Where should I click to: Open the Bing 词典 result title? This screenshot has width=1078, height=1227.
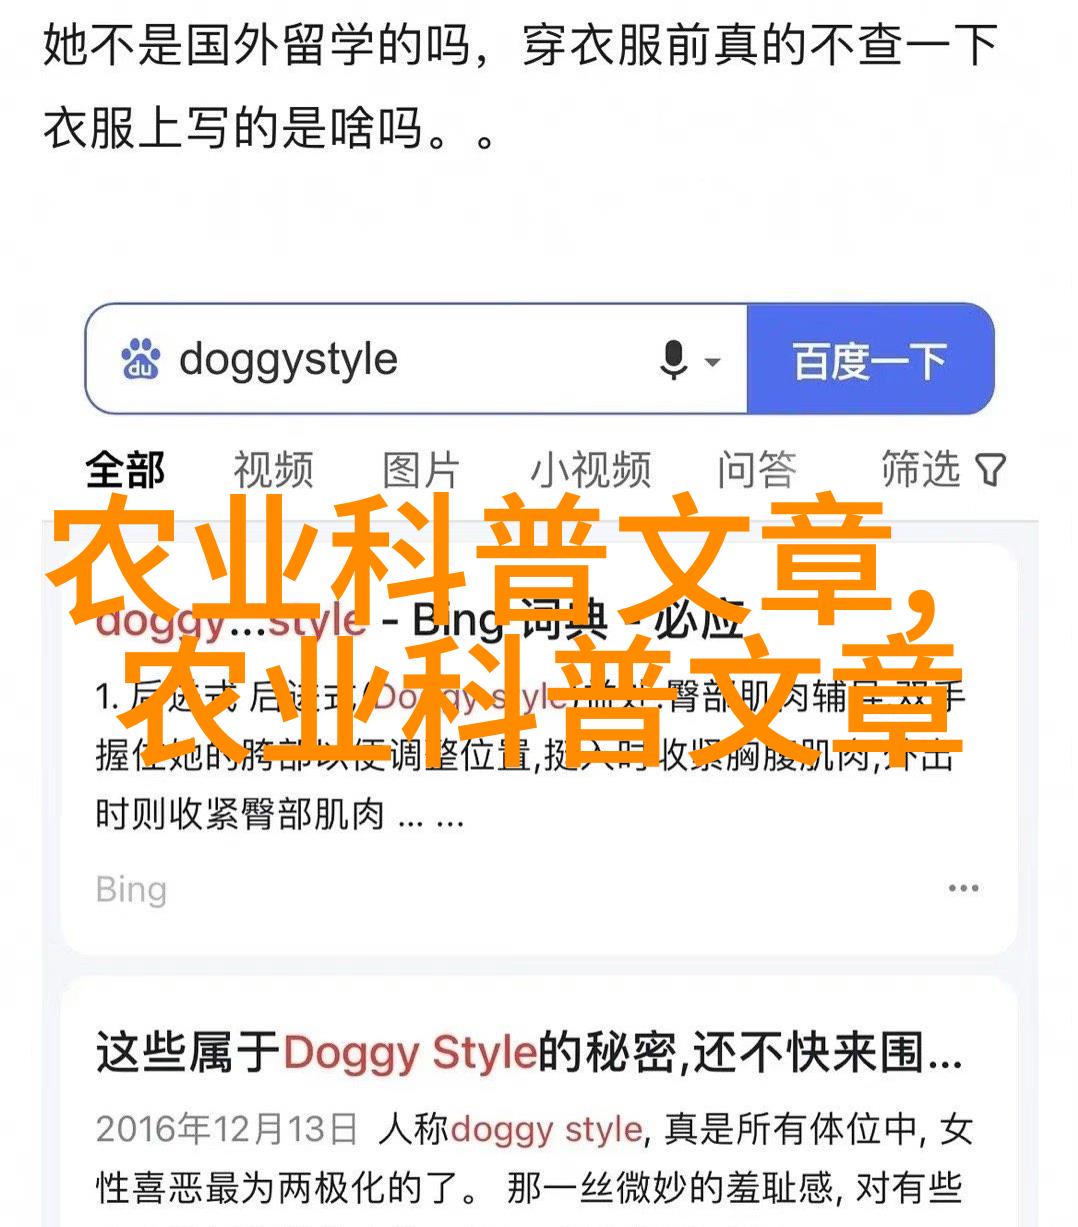click(x=420, y=621)
